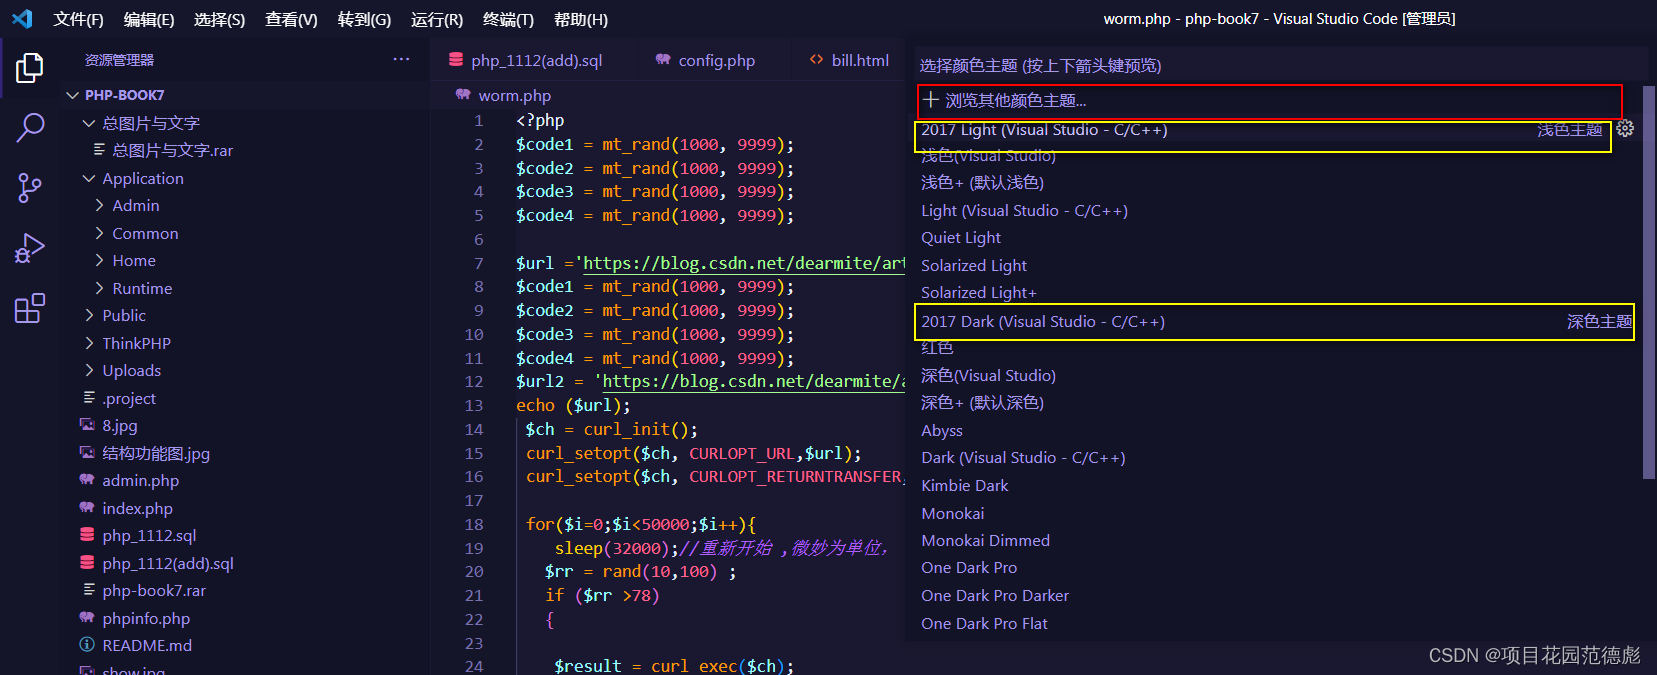
Task: Click image icon of 结构功能图.jpg
Action: [88, 453]
